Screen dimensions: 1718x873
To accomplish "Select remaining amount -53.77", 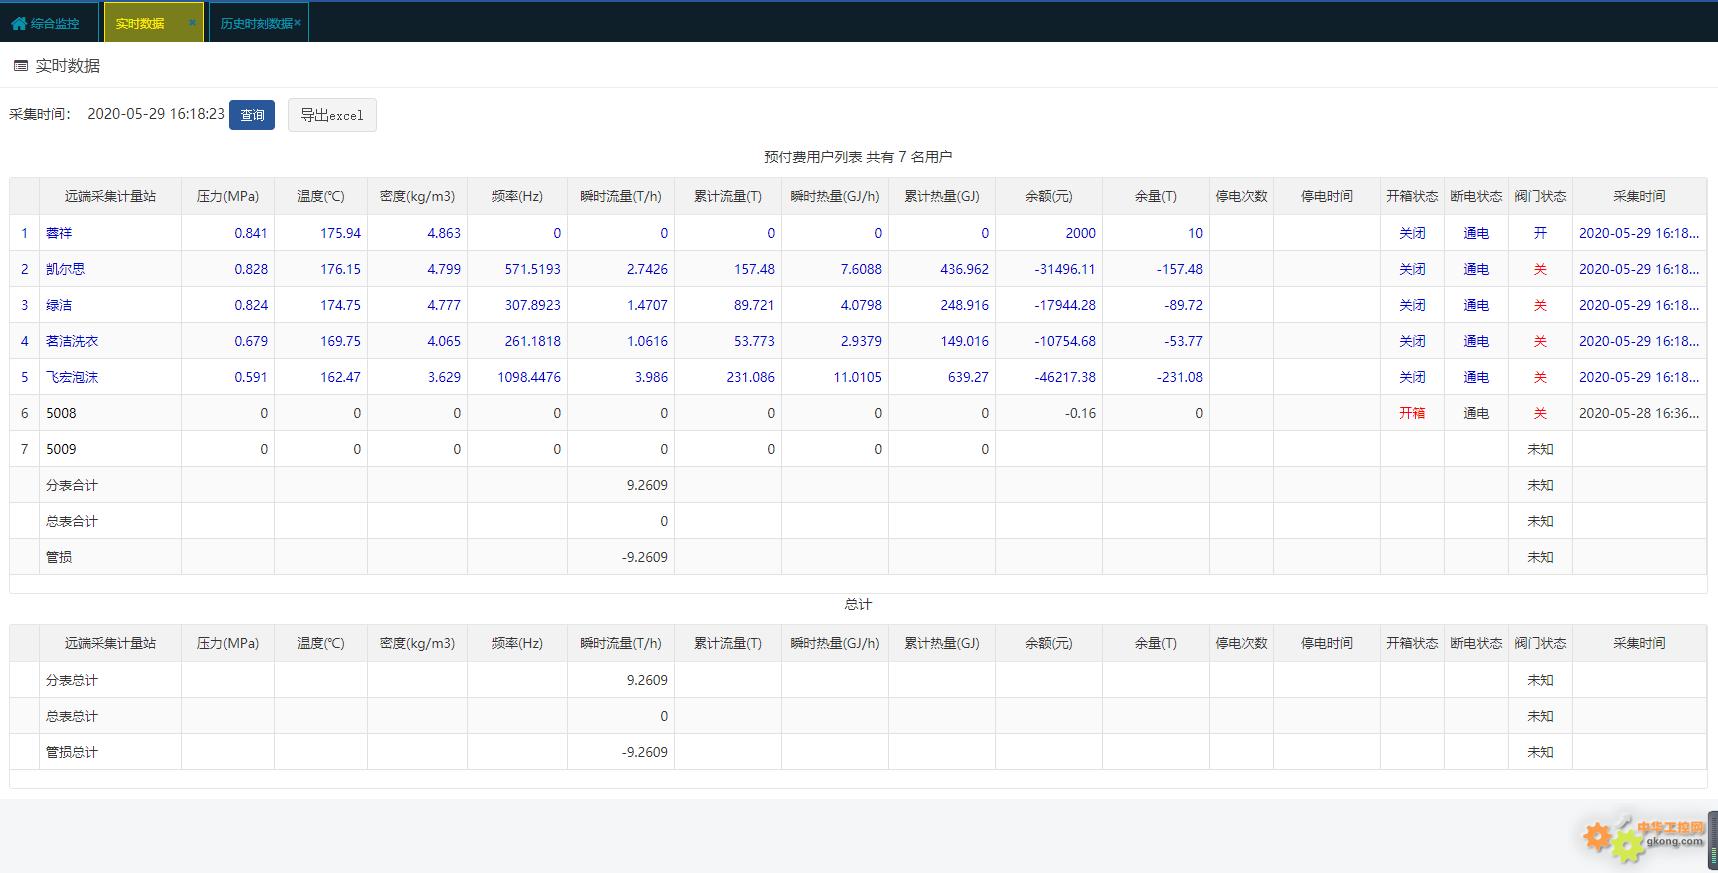I will pyautogui.click(x=1184, y=341).
